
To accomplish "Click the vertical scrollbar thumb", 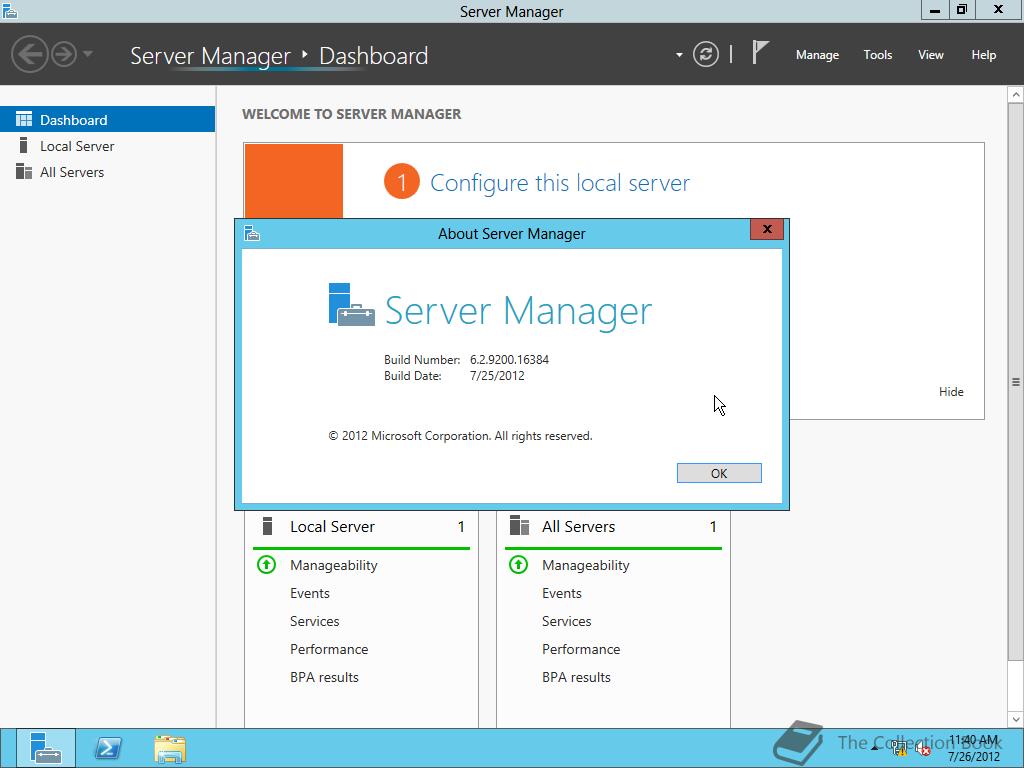I will click(1016, 382).
